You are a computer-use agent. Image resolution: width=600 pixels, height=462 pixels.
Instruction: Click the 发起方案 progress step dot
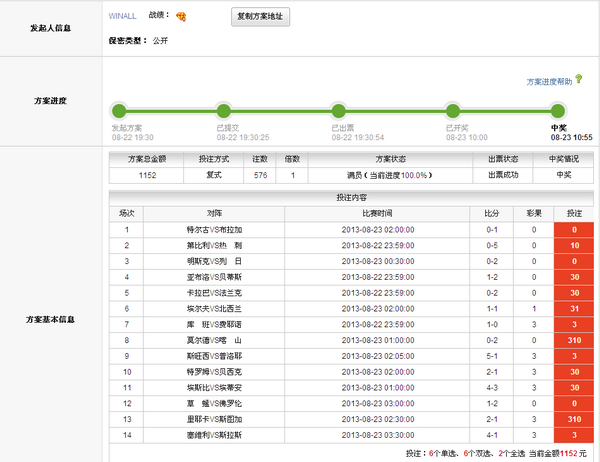pyautogui.click(x=119, y=111)
